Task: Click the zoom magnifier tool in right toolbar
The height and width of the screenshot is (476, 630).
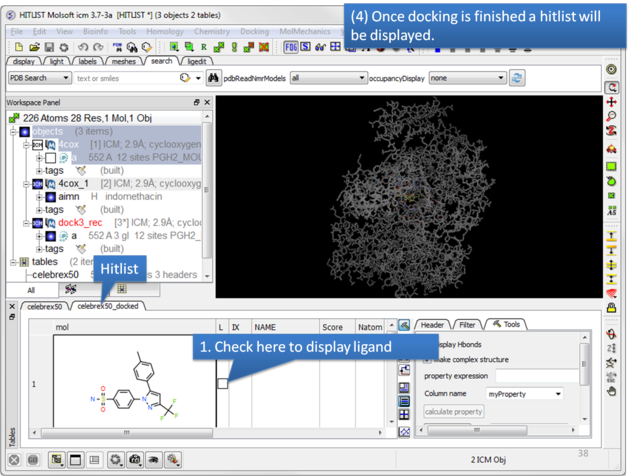Action: click(x=611, y=117)
